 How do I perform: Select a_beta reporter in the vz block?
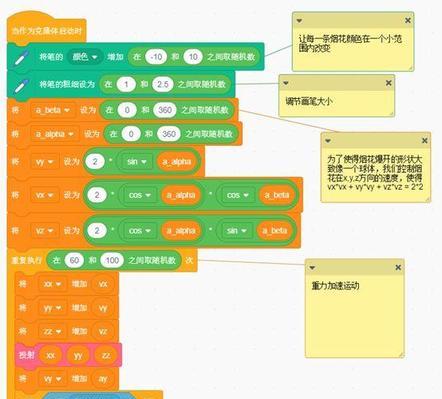pos(275,231)
